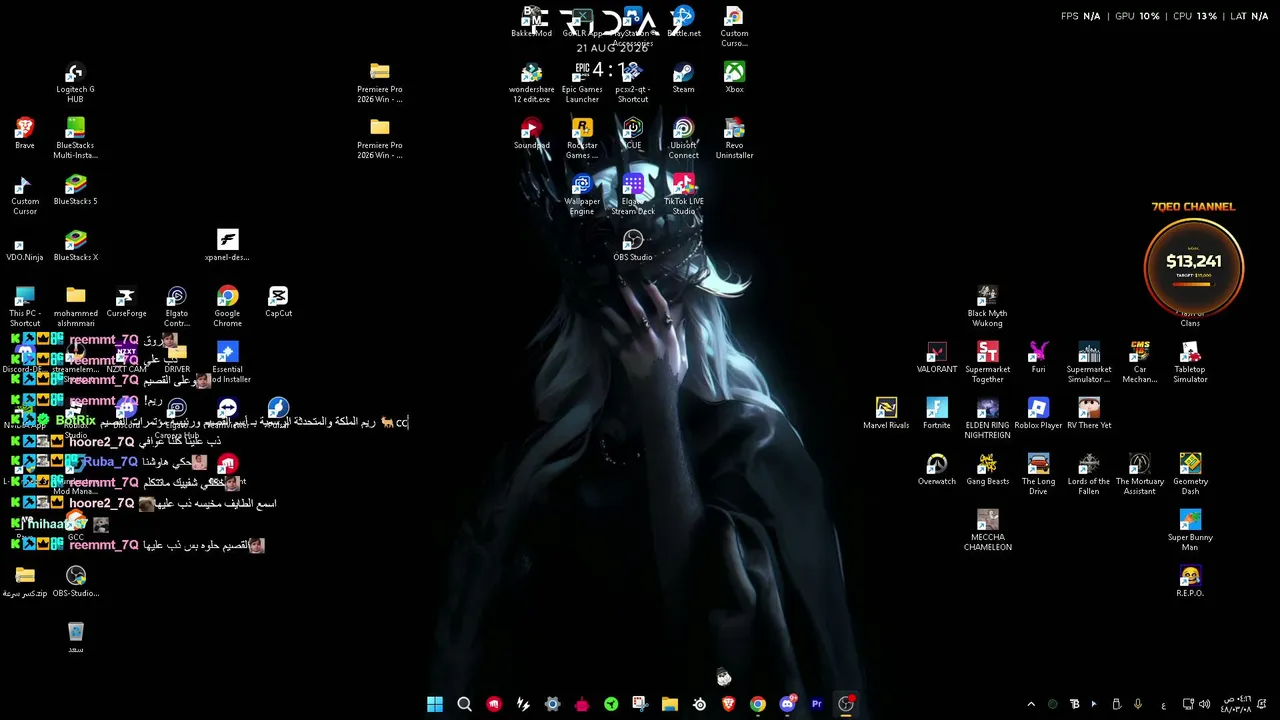Select the Battle.net desktop icon
The height and width of the screenshot is (720, 1280).
[x=683, y=22]
